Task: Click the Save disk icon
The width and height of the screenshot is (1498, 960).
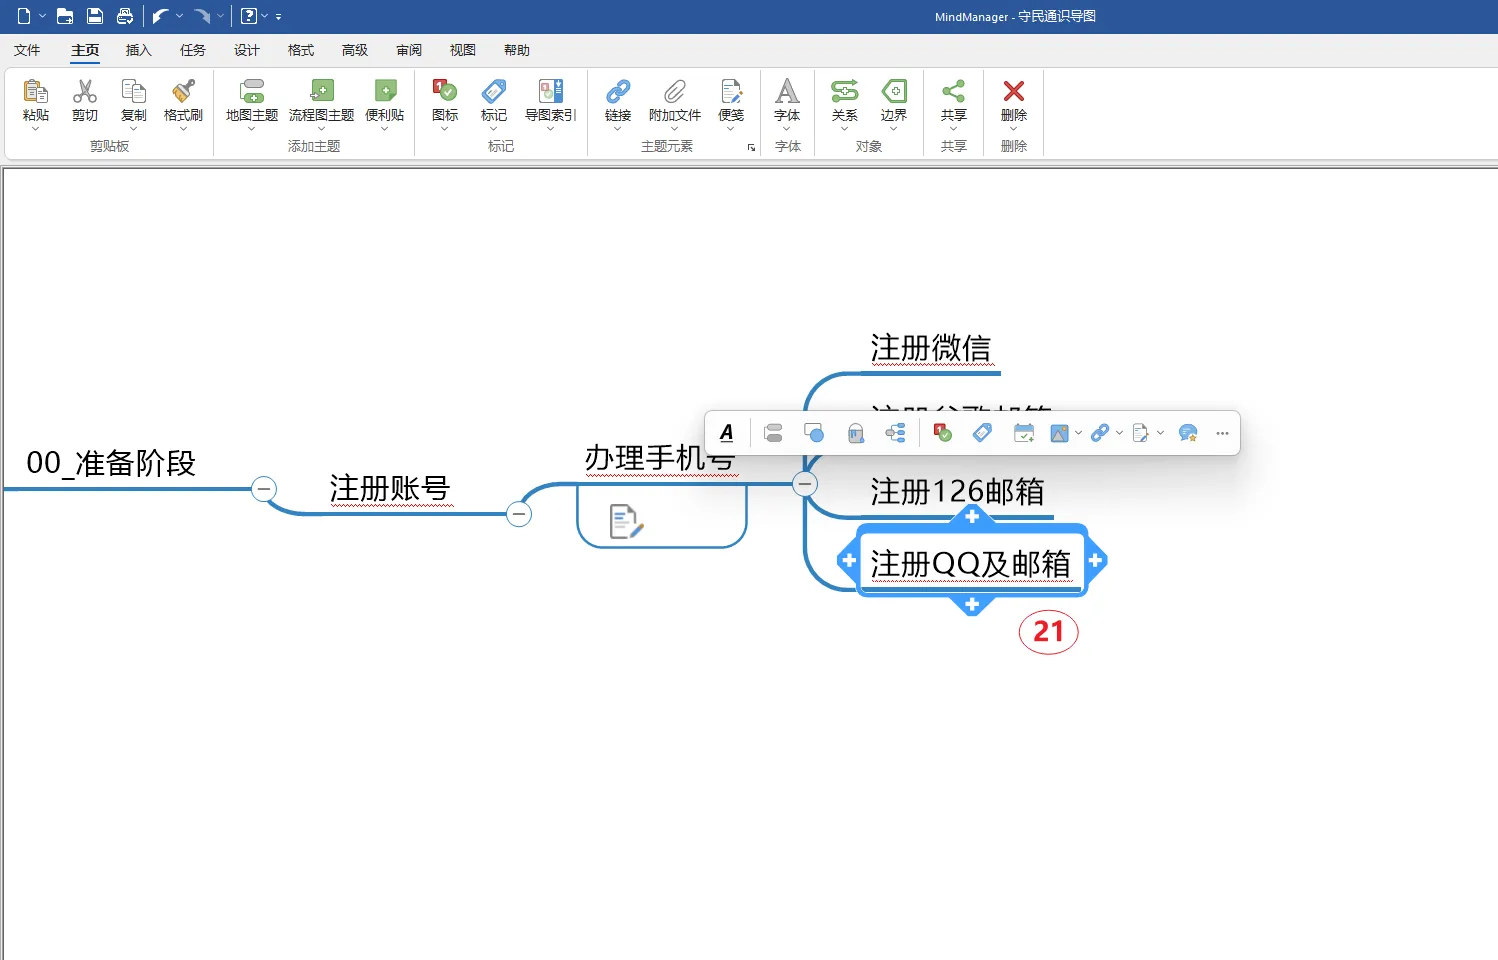Action: click(95, 16)
